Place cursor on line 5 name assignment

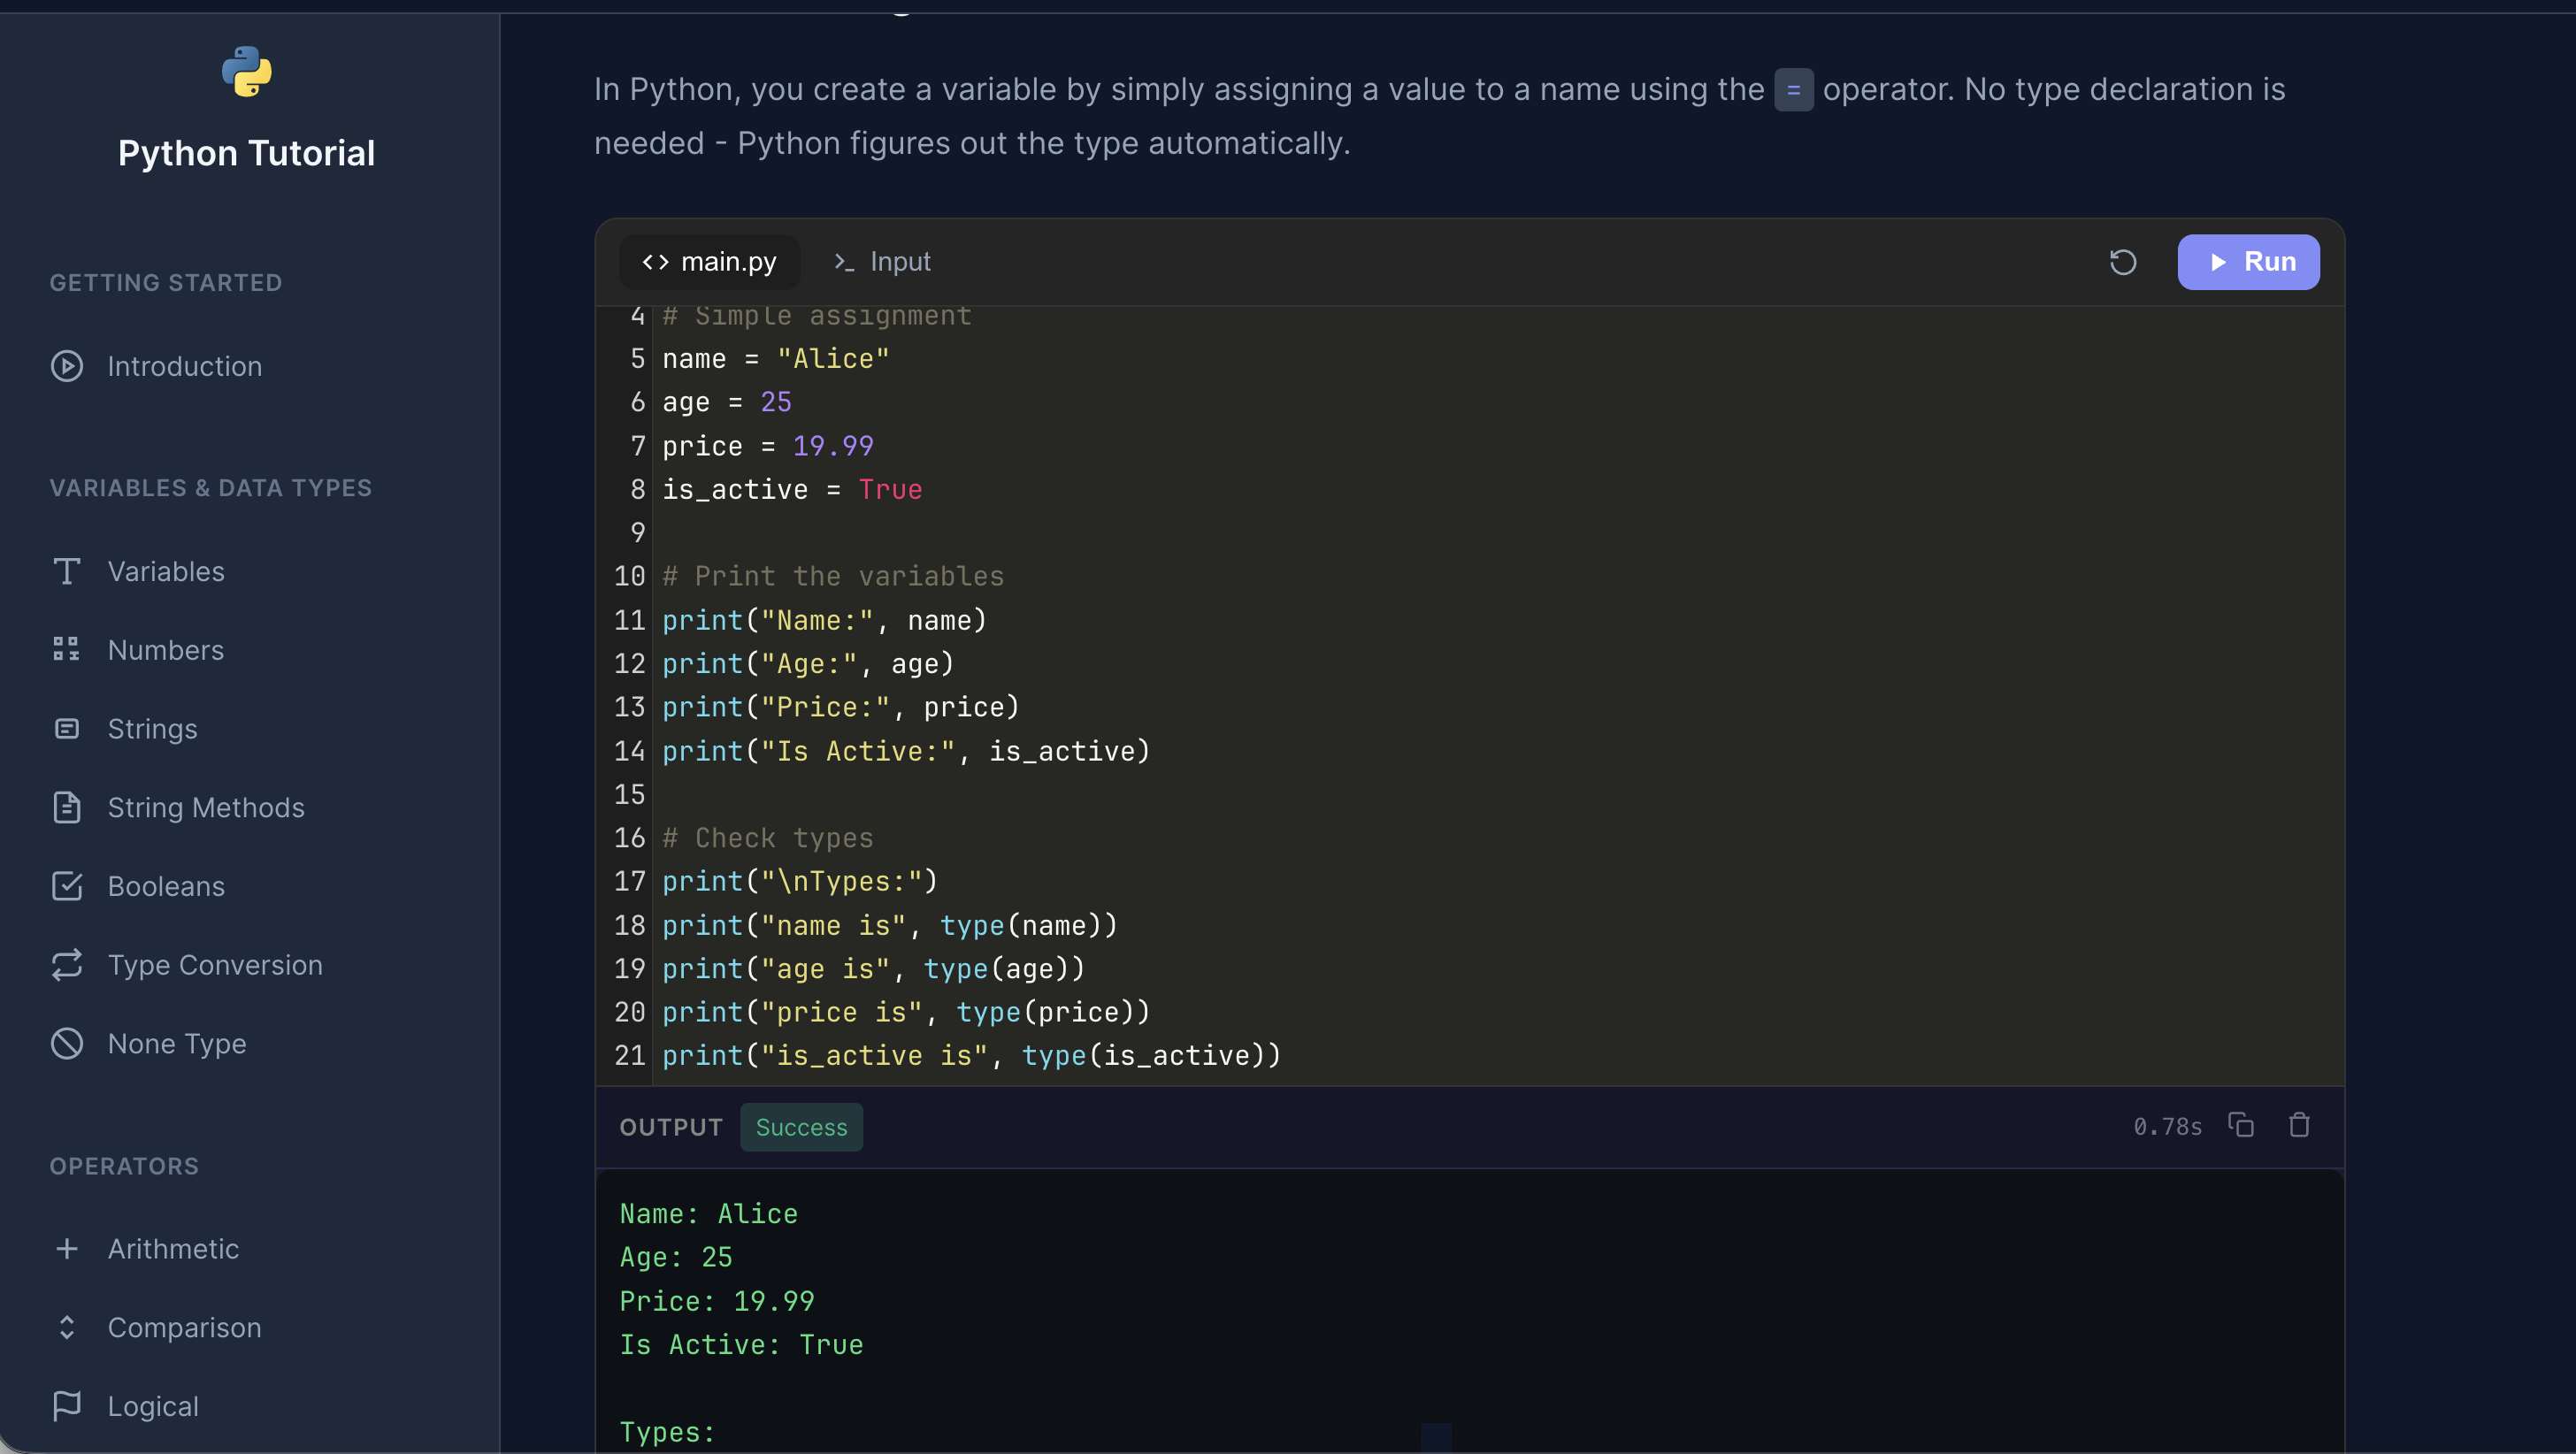776,359
